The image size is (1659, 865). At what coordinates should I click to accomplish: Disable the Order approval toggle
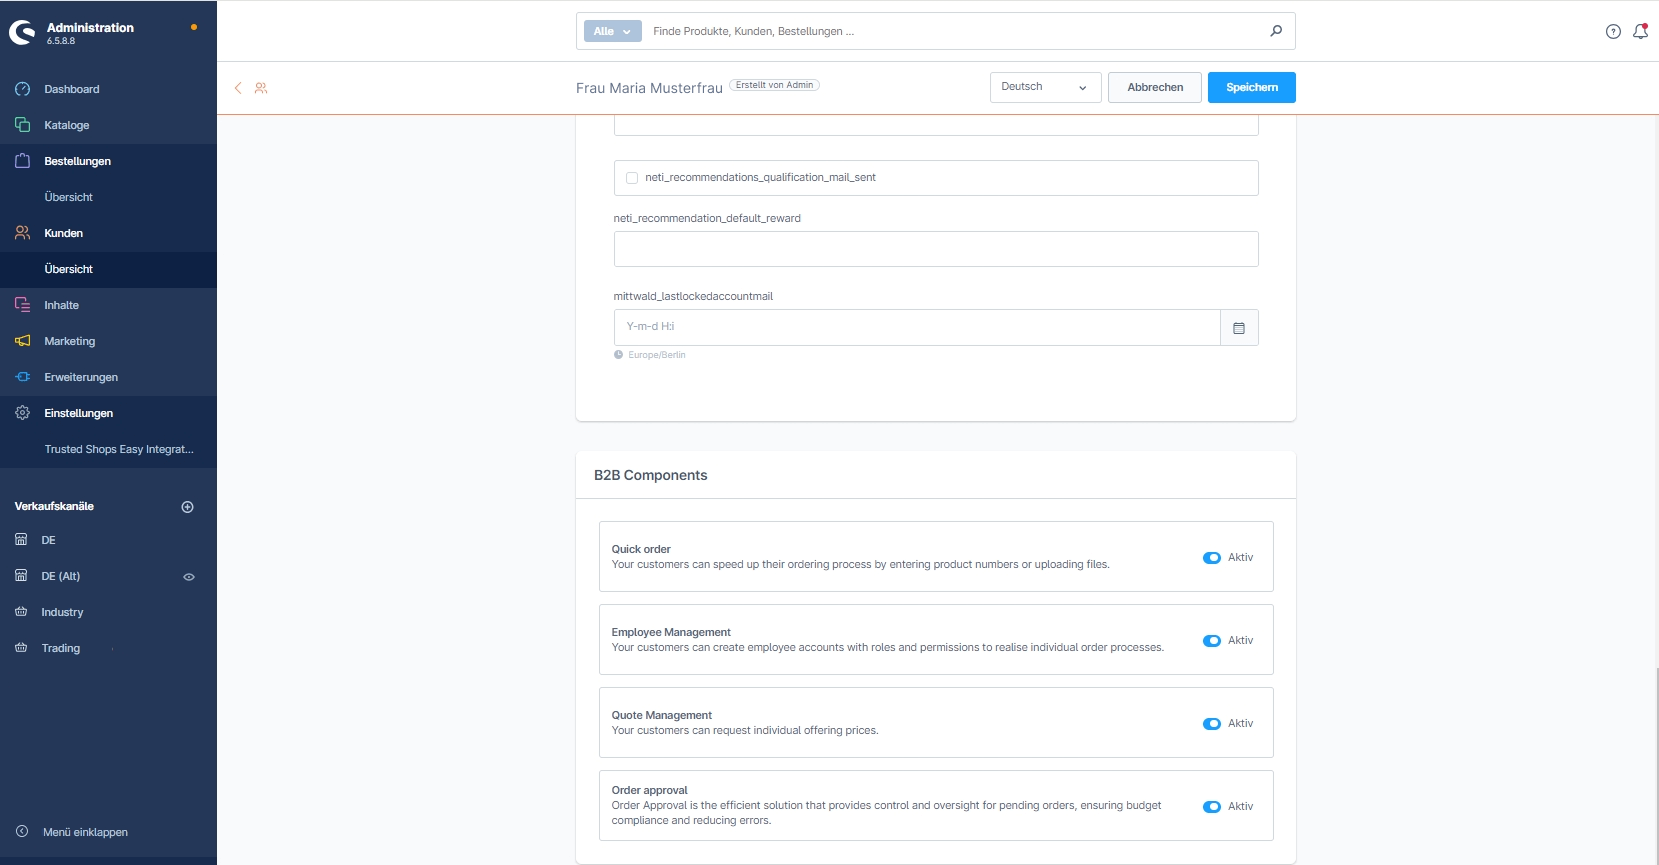click(x=1212, y=807)
